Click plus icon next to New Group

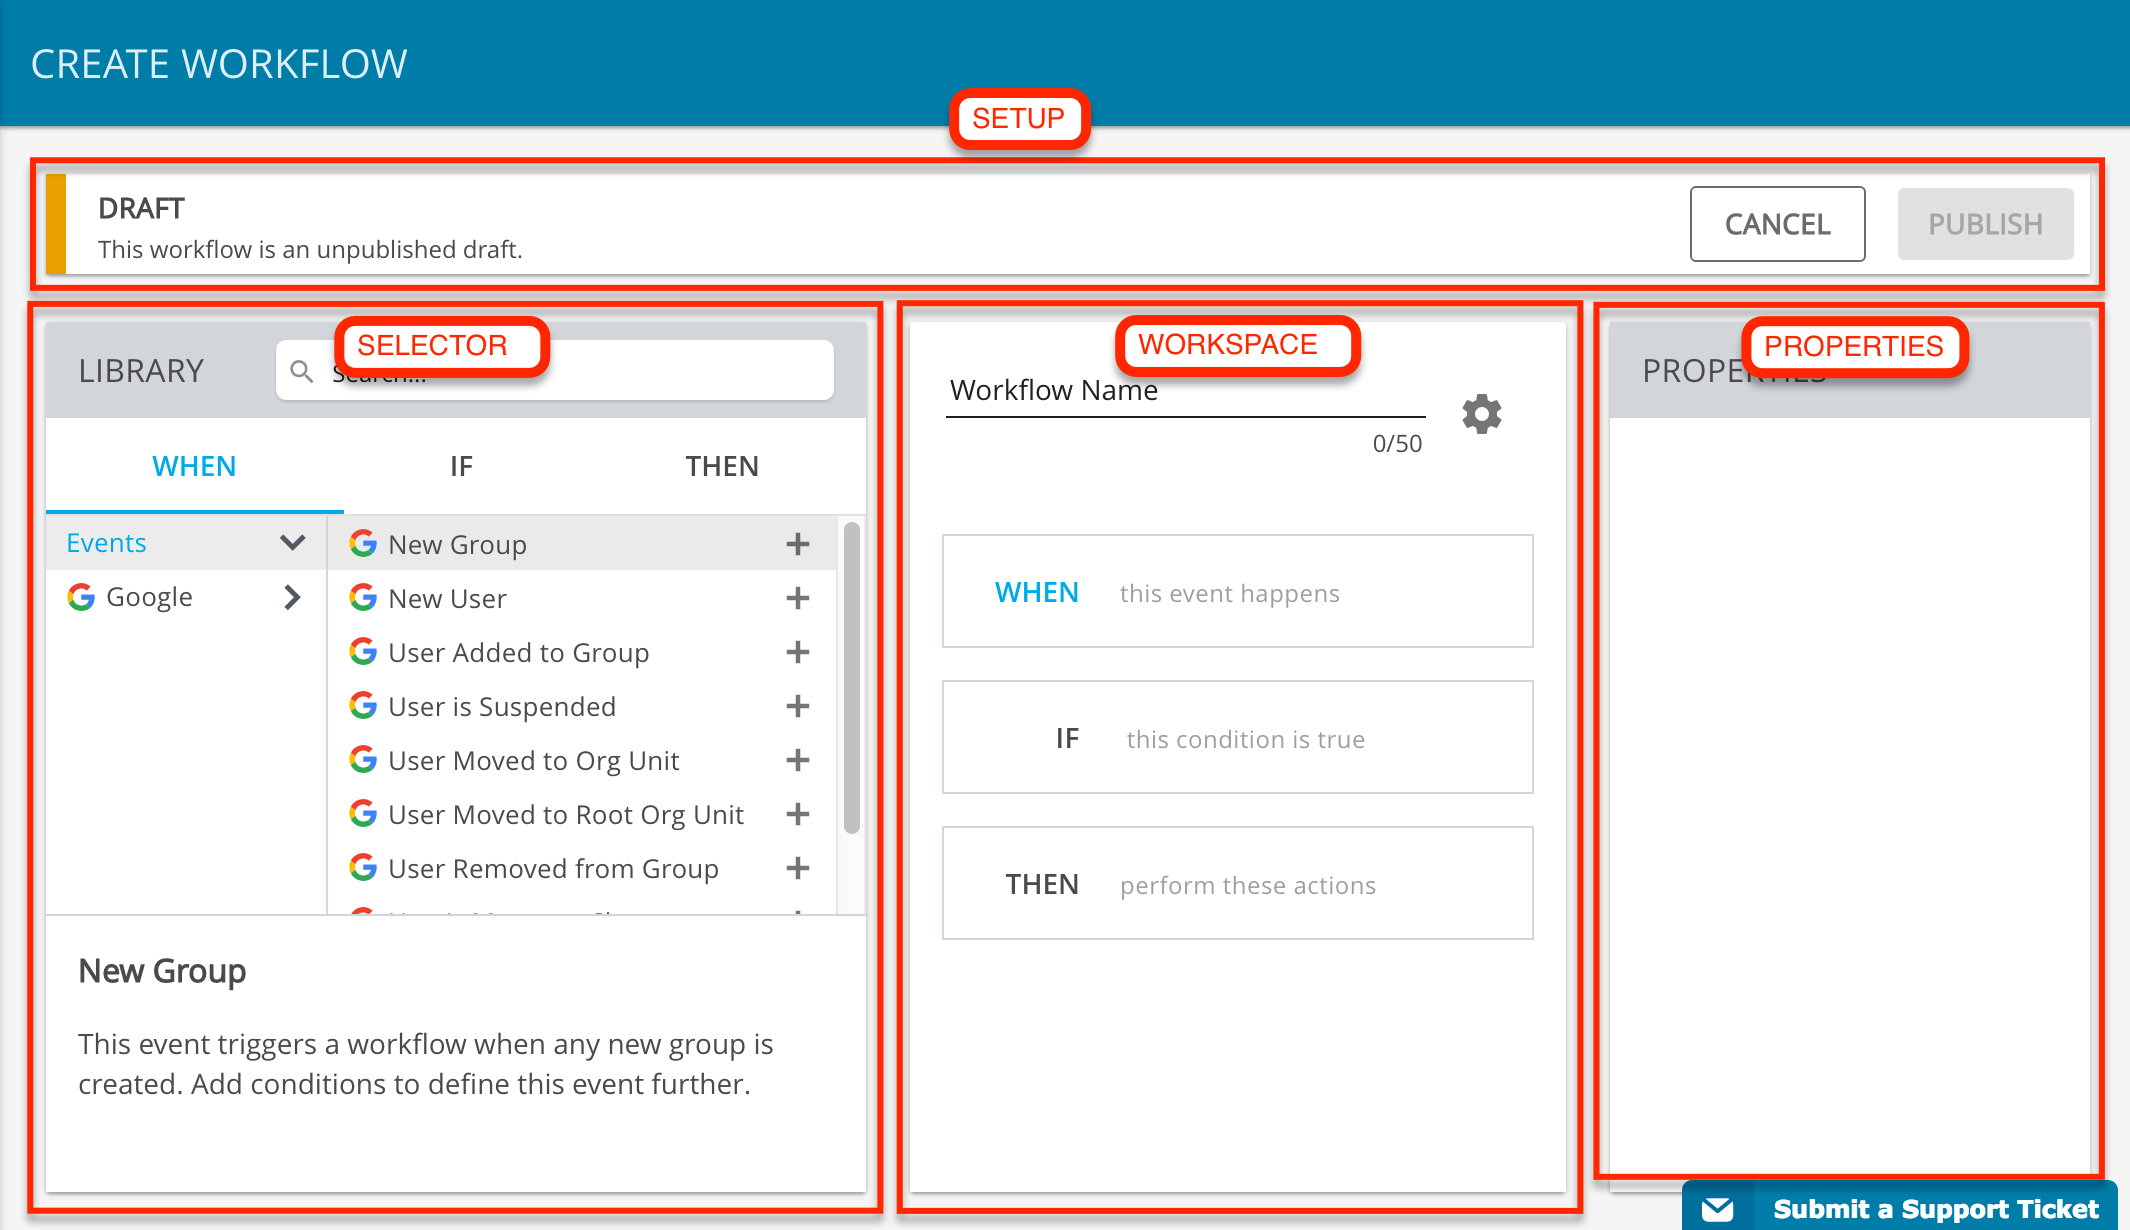pyautogui.click(x=797, y=544)
